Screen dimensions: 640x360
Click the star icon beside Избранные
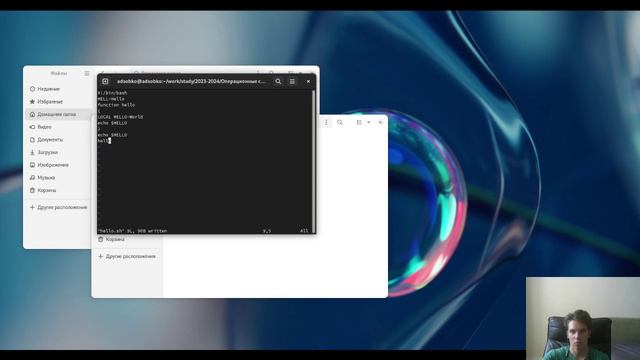click(32, 102)
